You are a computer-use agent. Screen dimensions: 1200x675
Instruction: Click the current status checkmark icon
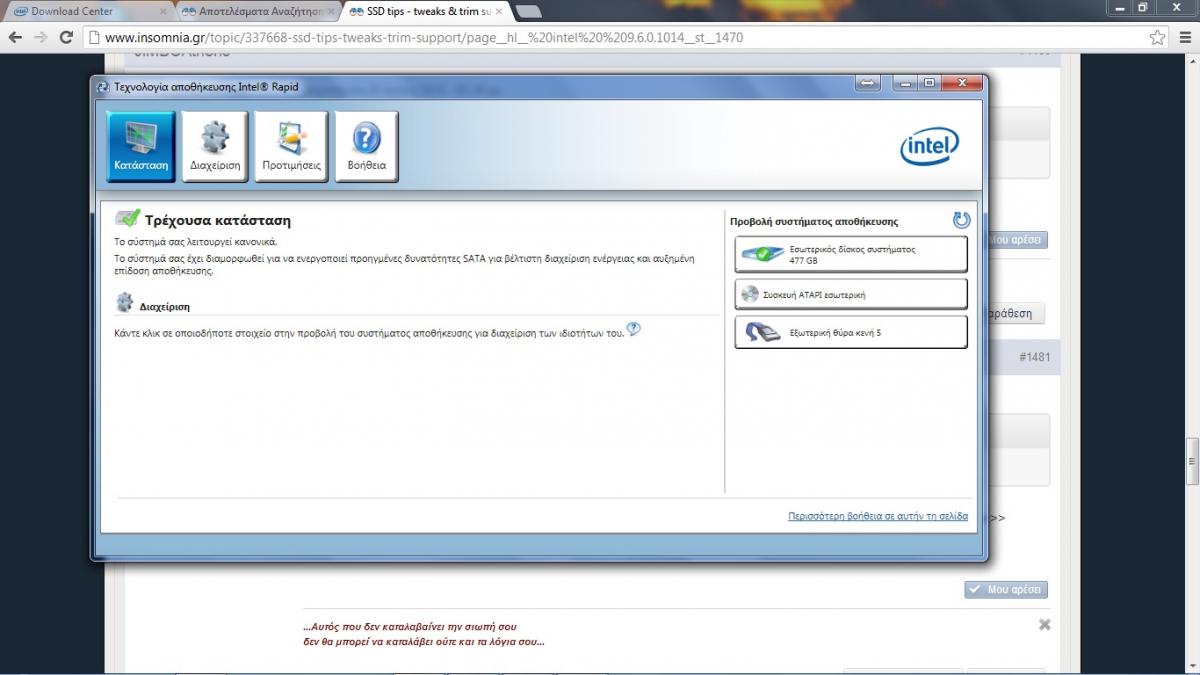127,218
